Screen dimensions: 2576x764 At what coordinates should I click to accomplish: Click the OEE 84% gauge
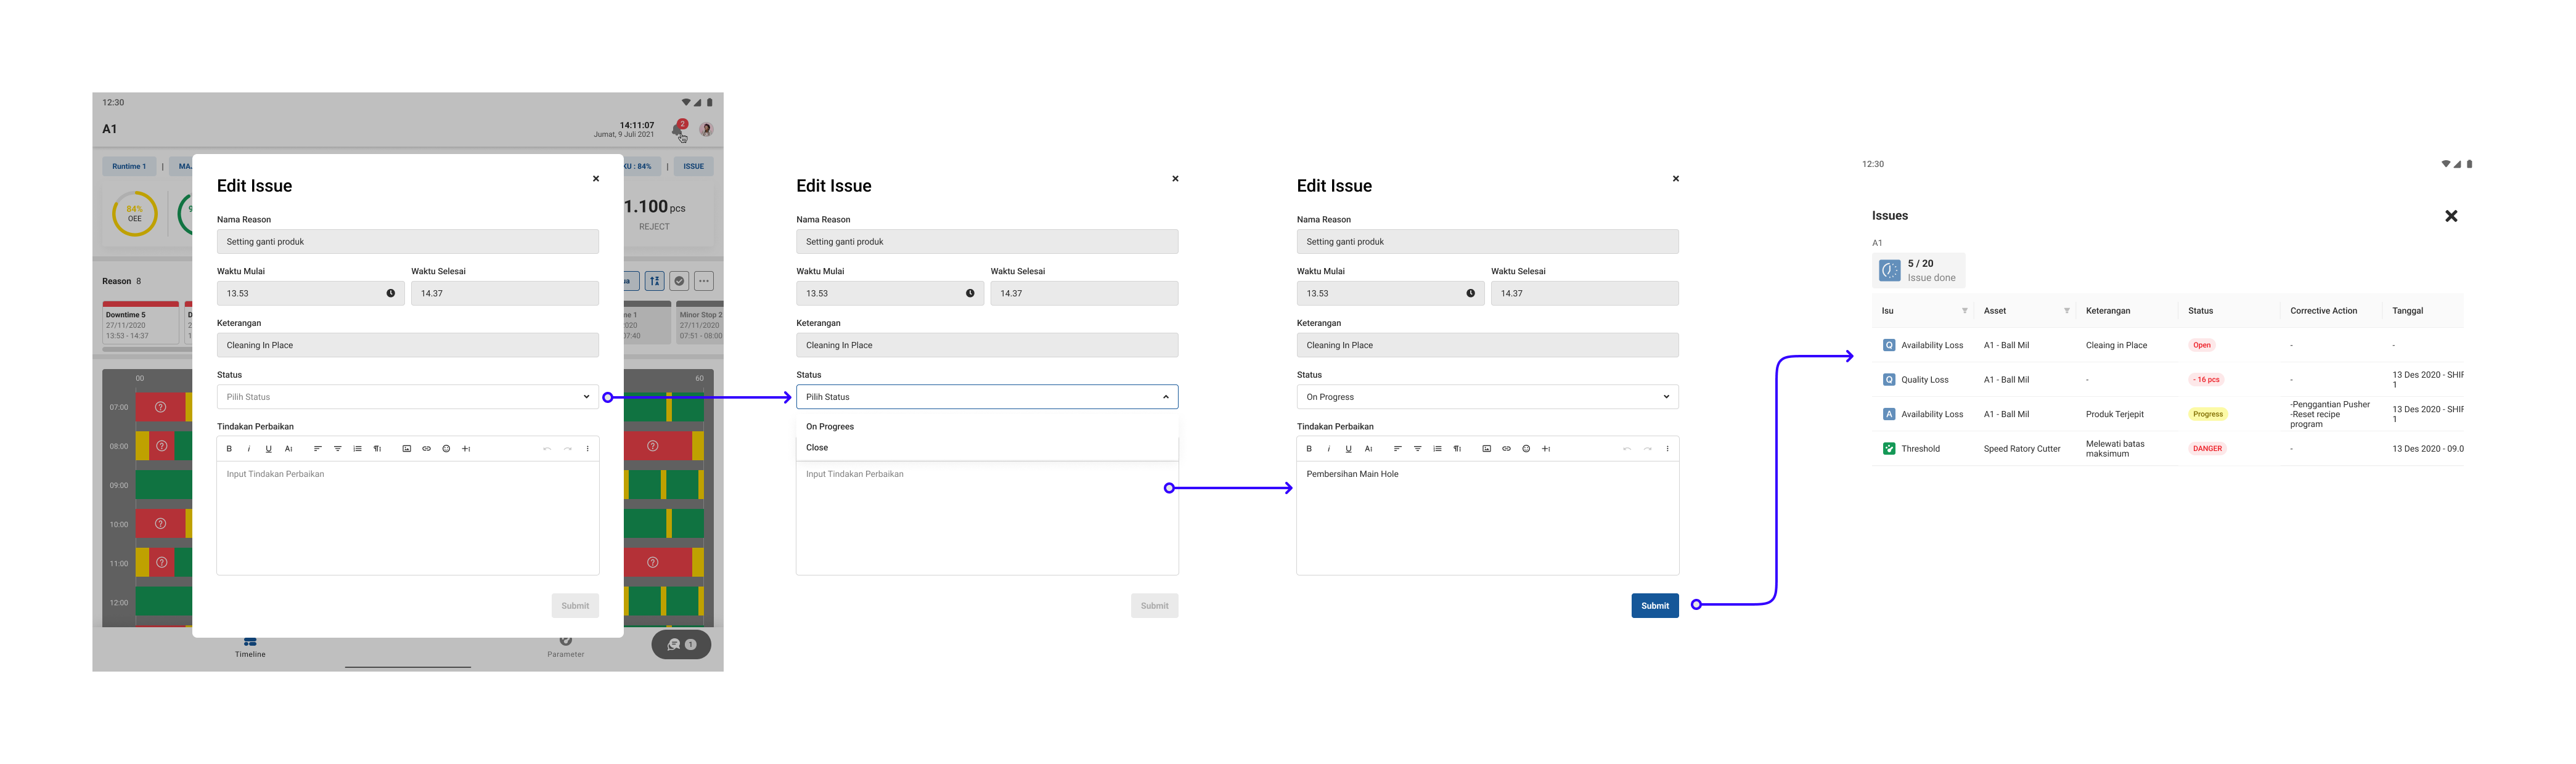tap(135, 214)
